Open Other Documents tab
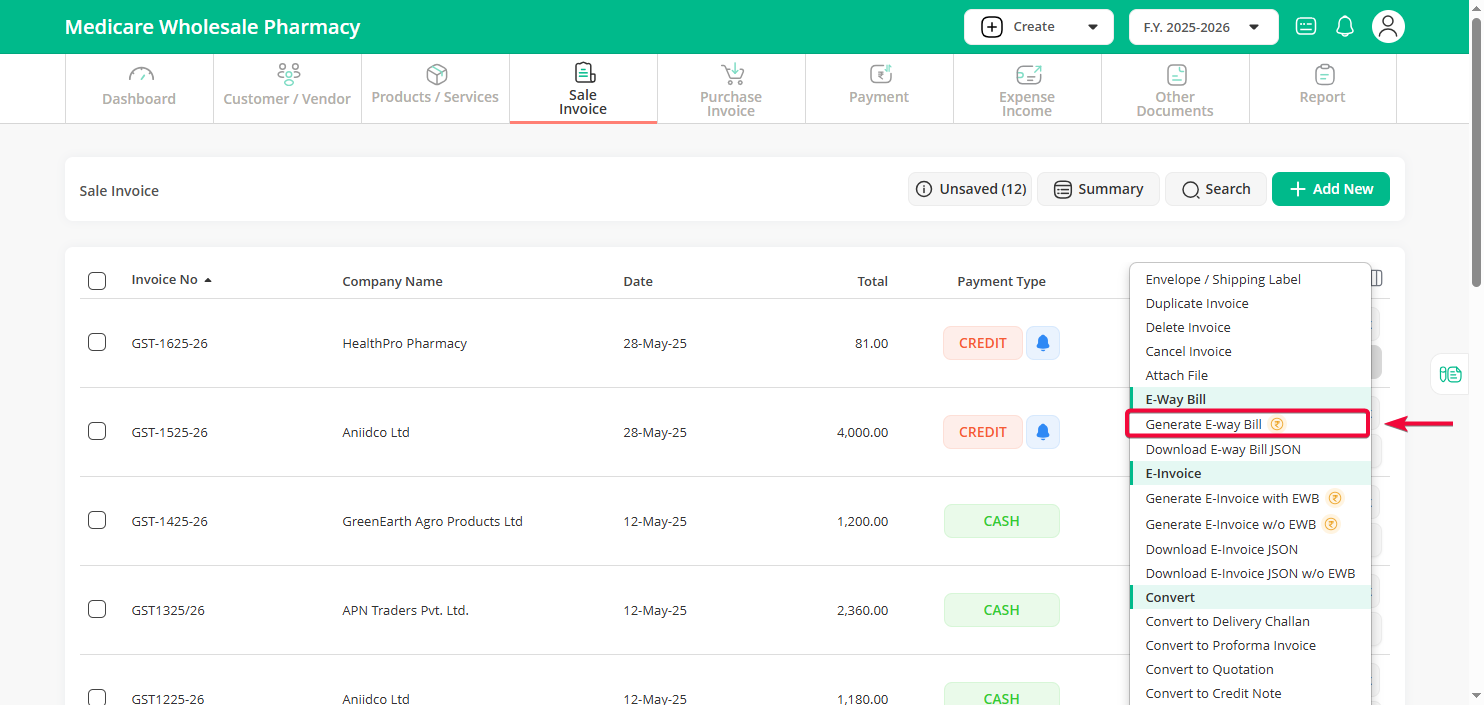Viewport: 1484px width, 705px height. (x=1175, y=88)
